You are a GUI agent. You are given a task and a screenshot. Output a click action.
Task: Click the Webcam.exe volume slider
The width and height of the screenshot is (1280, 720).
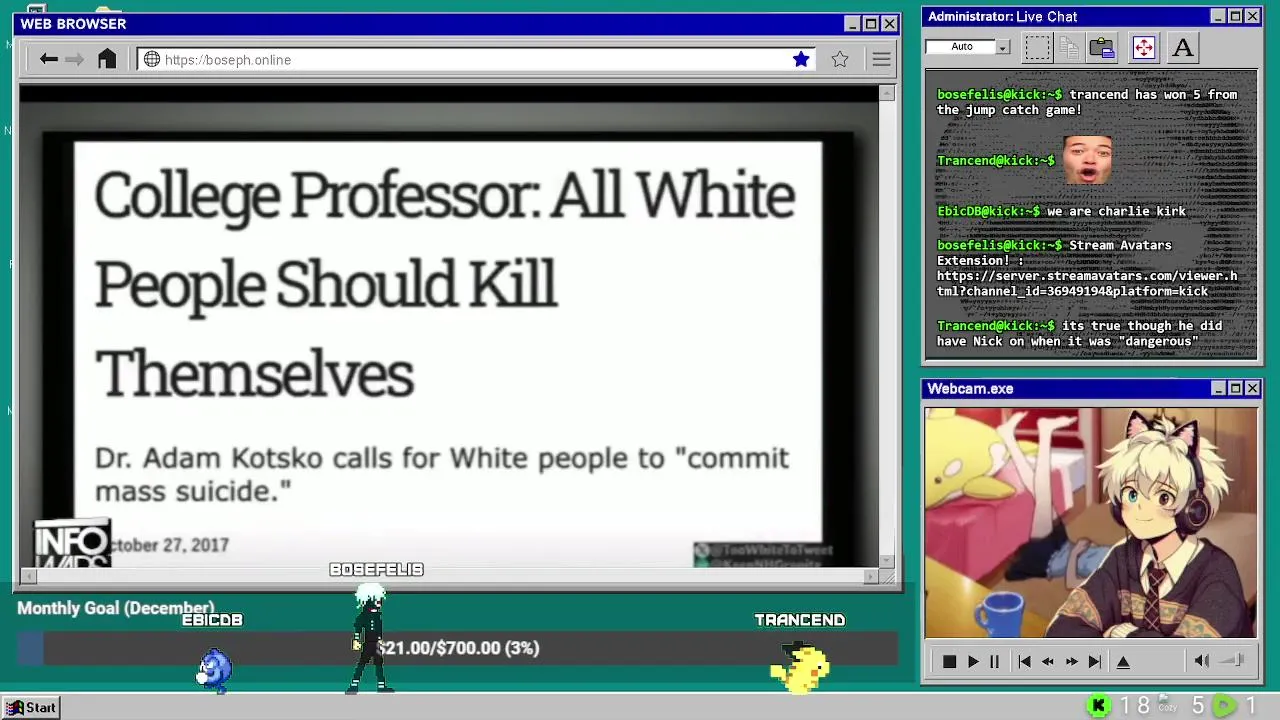[1232, 660]
